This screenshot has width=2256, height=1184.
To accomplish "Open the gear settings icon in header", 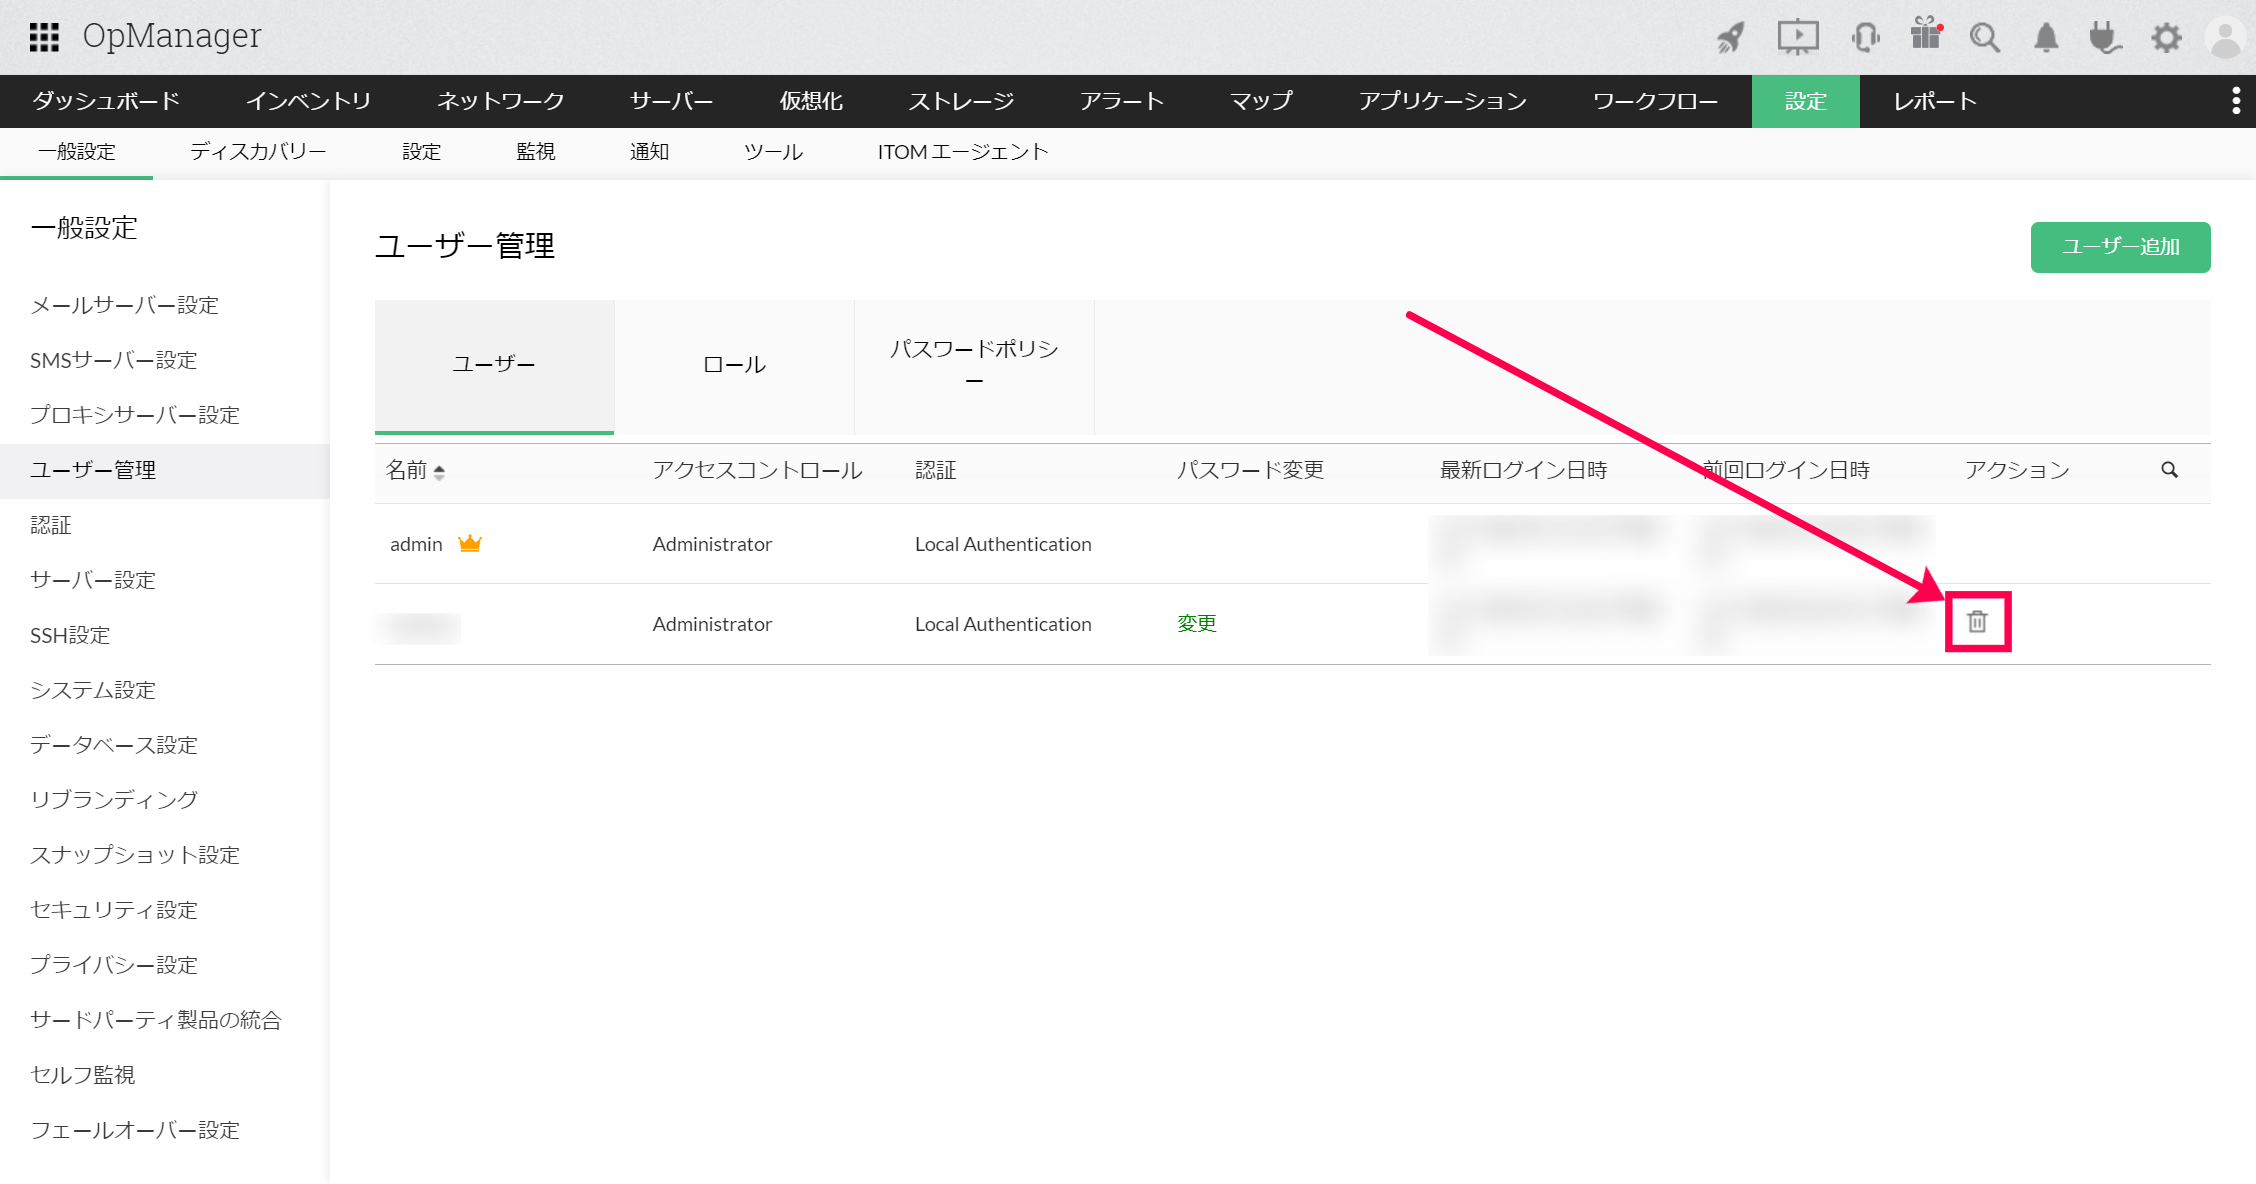I will [x=2166, y=38].
